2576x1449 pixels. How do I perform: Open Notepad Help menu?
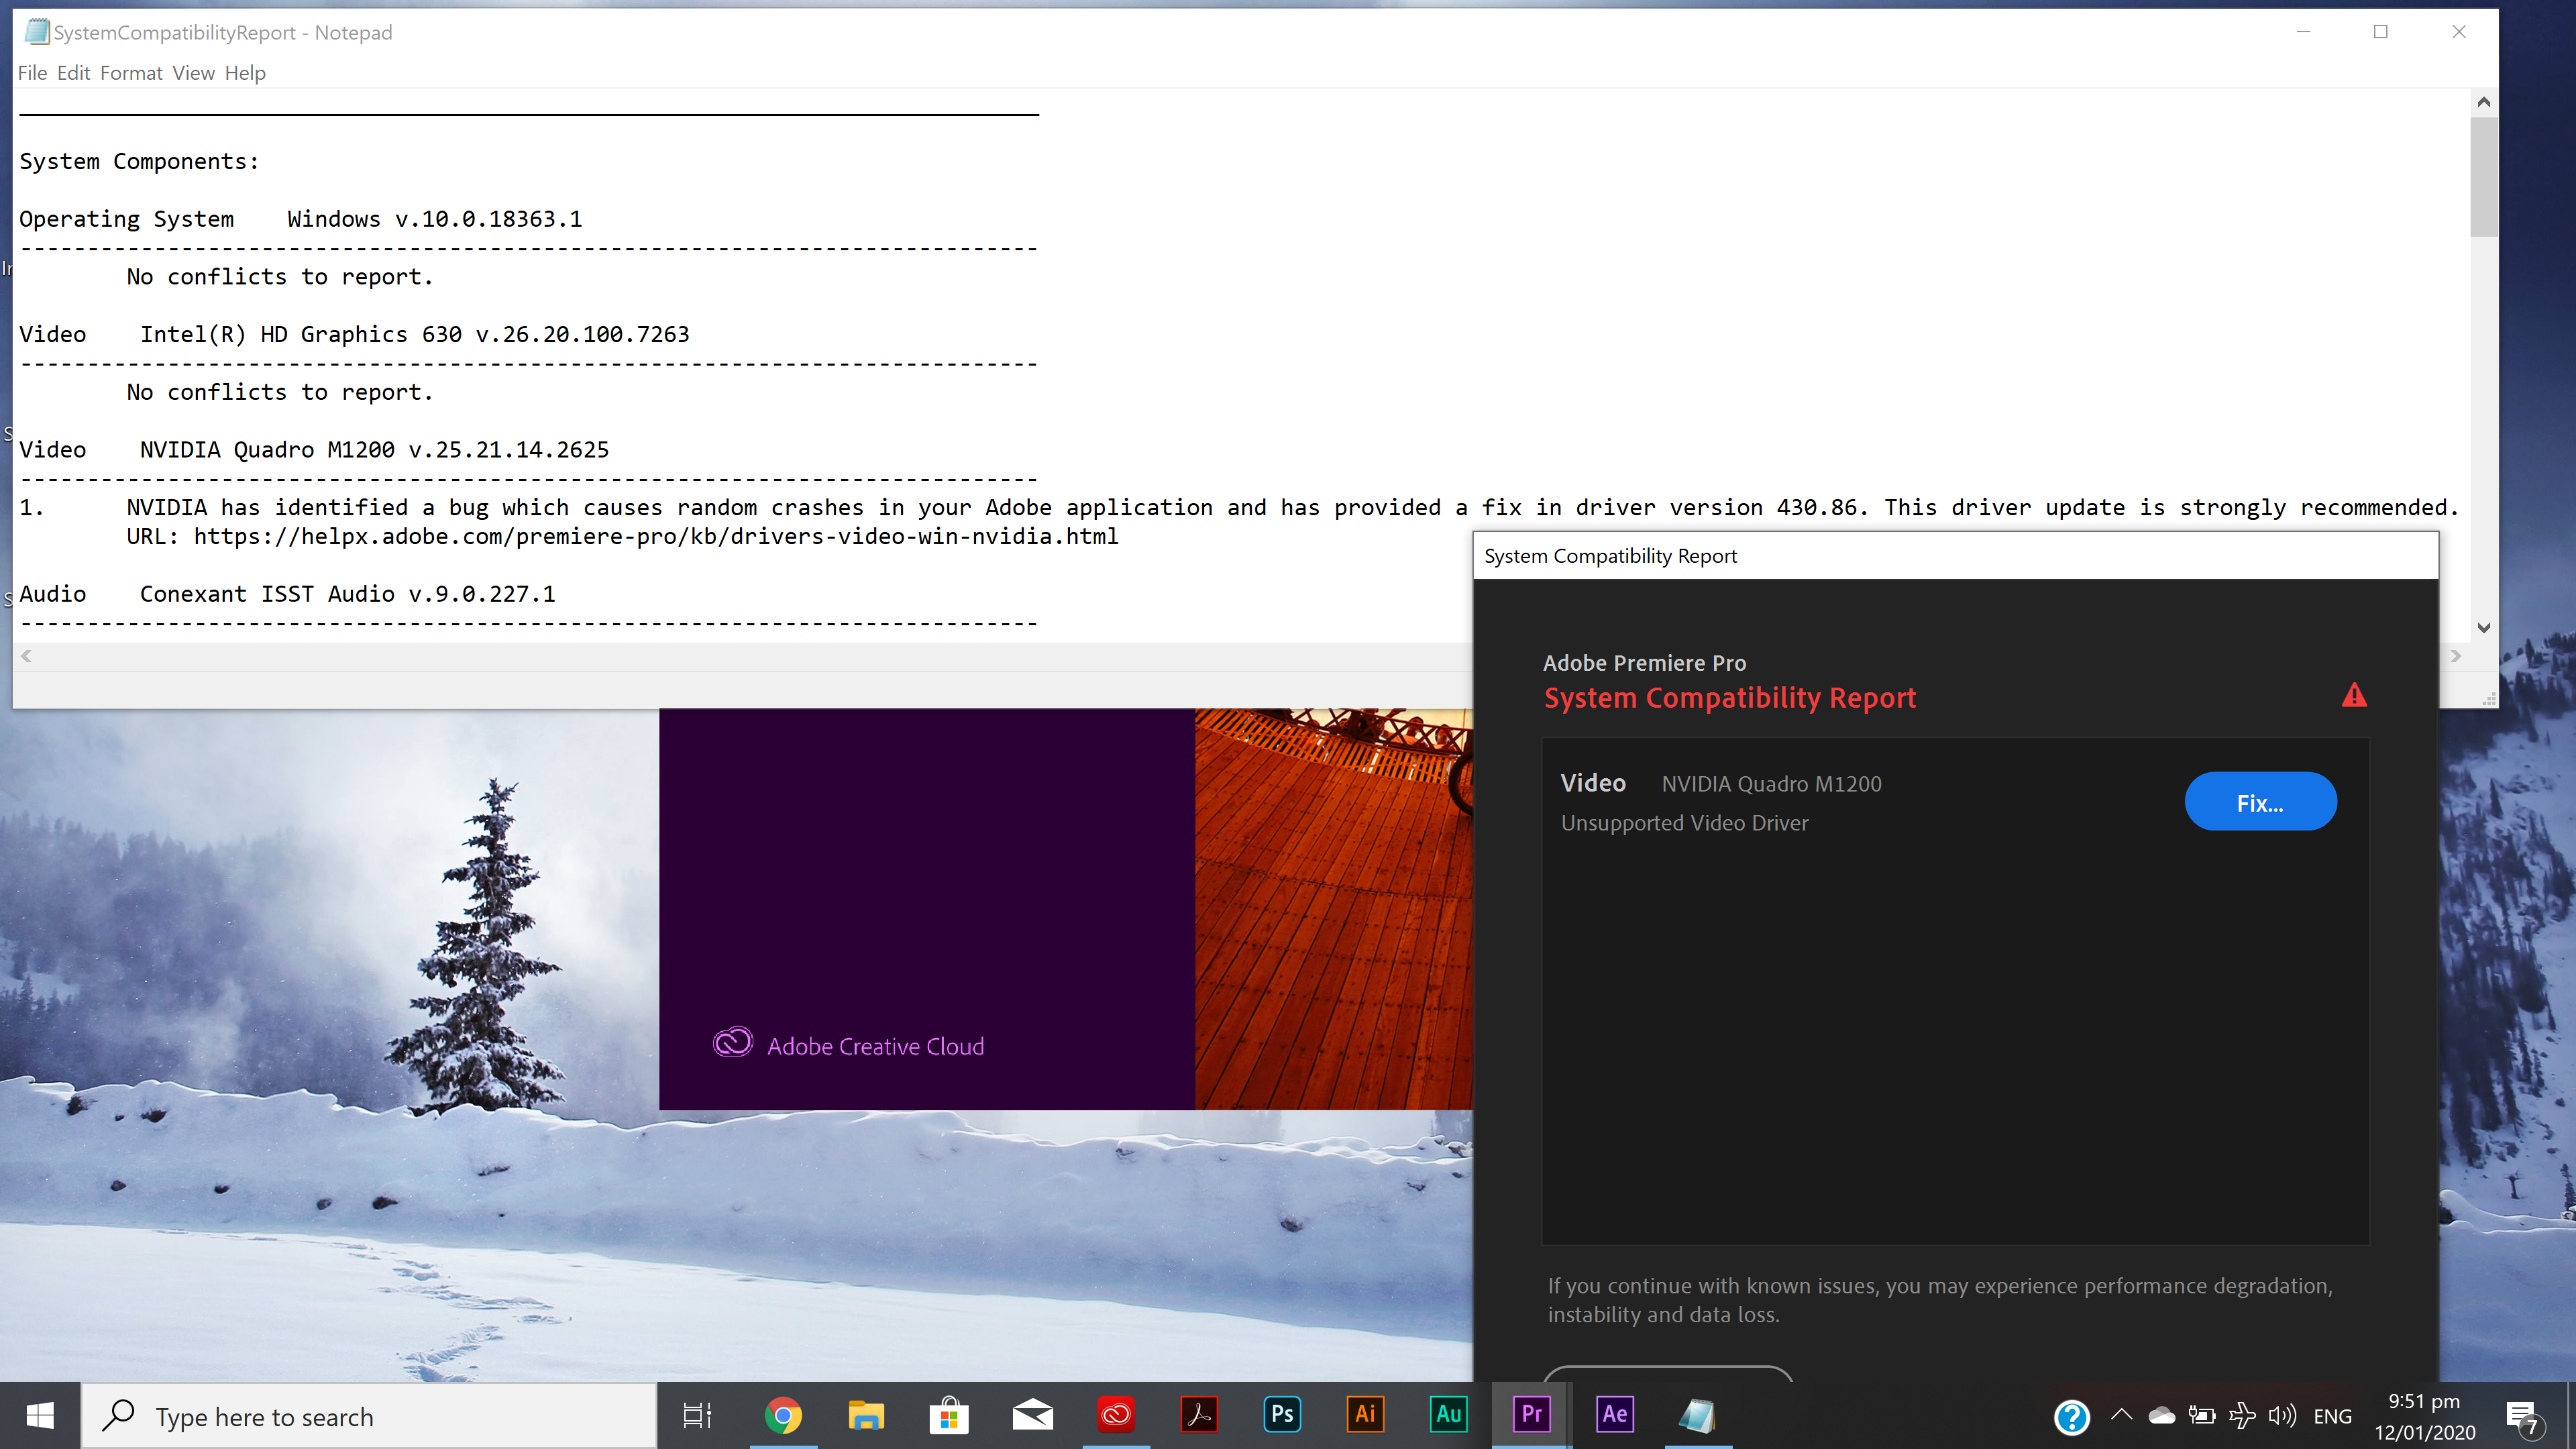tap(245, 73)
